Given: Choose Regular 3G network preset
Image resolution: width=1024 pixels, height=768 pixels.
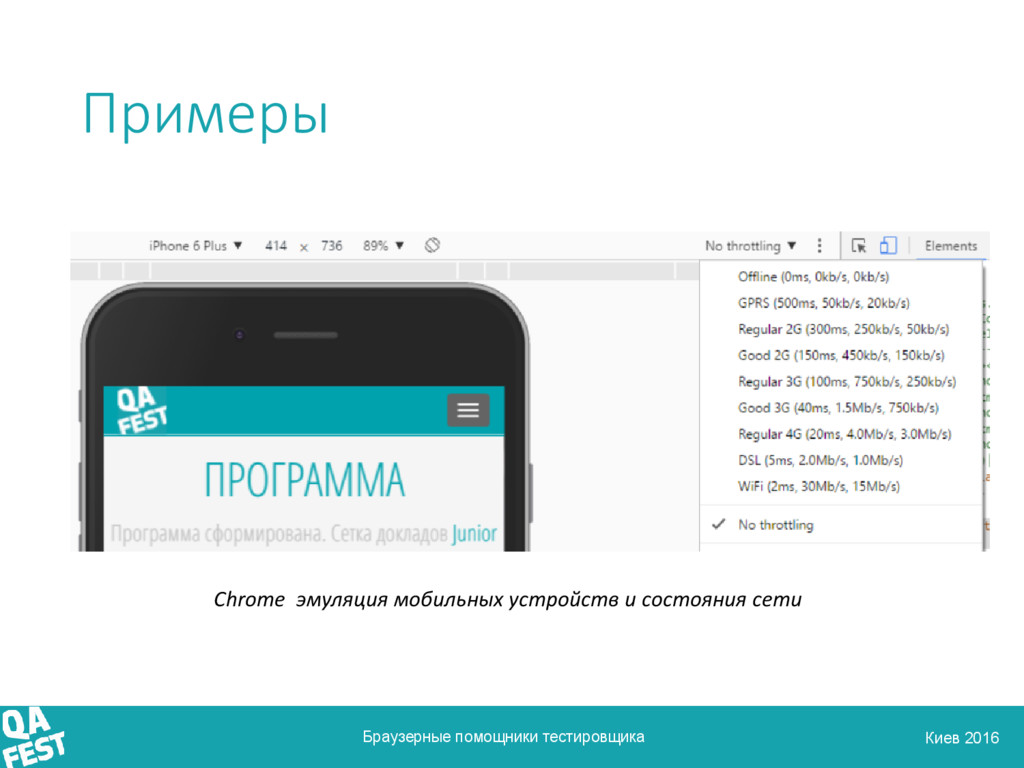Looking at the screenshot, I should 841,381.
